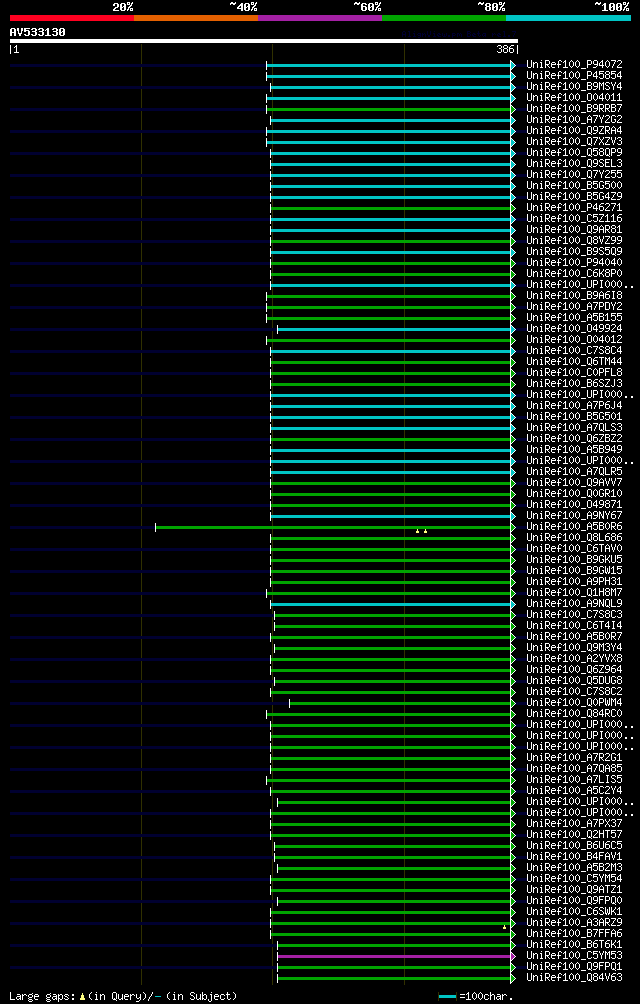Open hit UniRef100_P94072
The image size is (640, 1004).
[574, 65]
